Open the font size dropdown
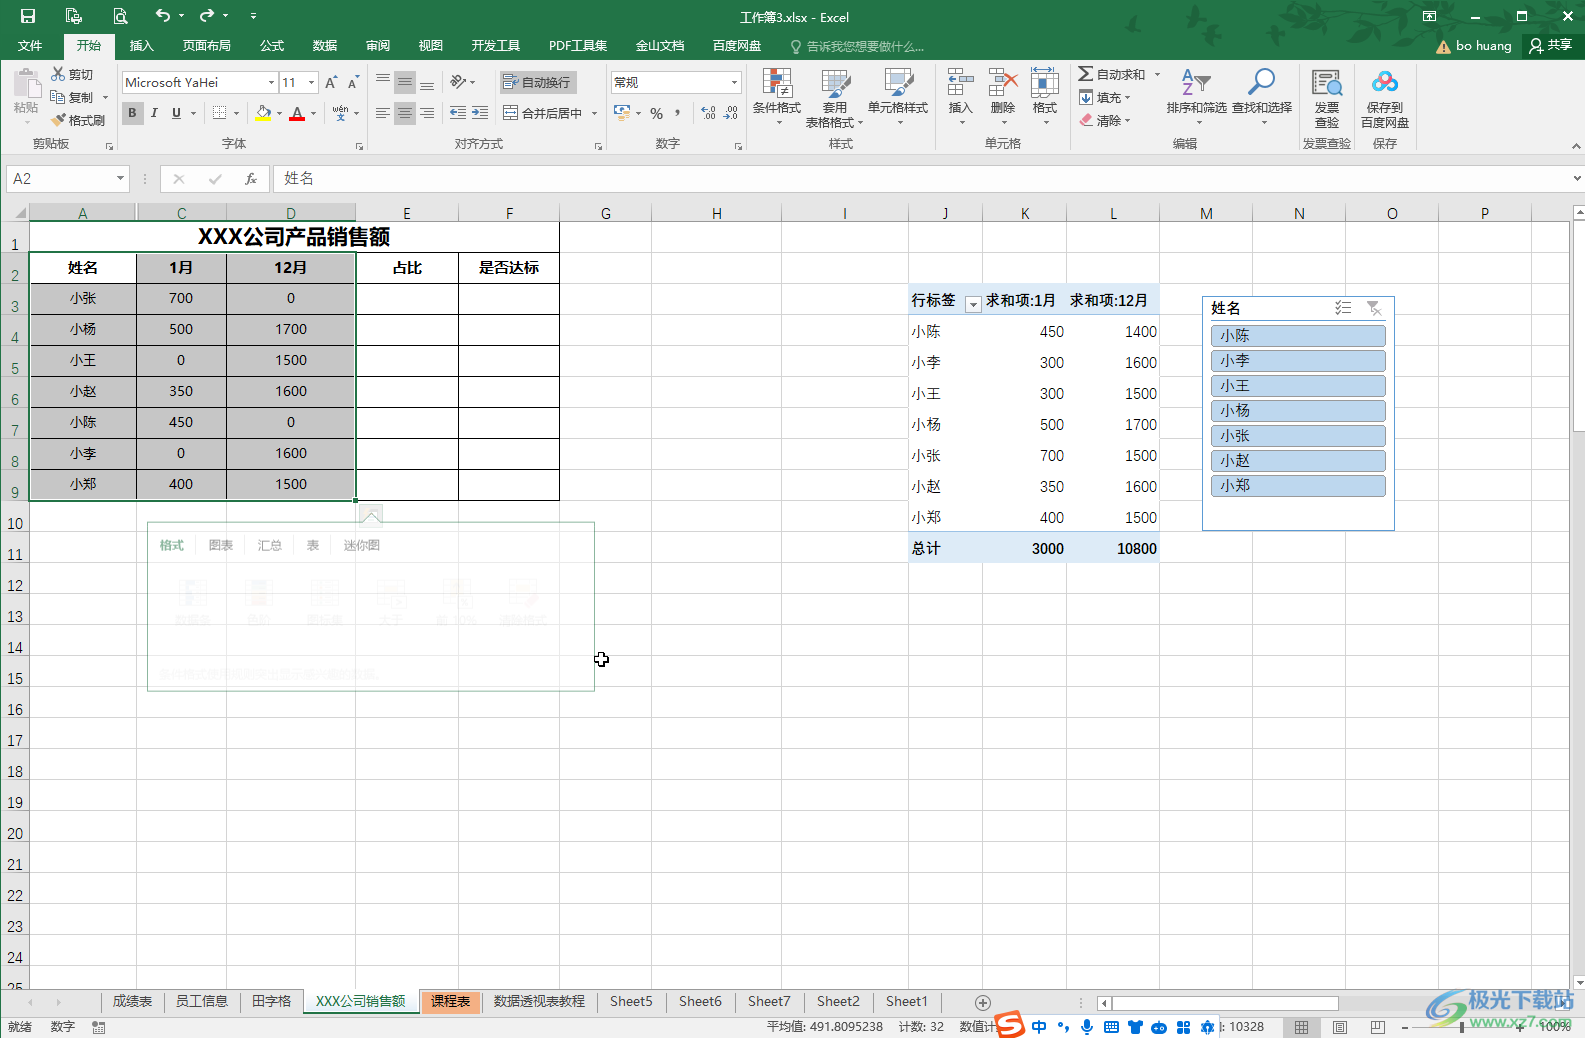This screenshot has width=1585, height=1038. (312, 82)
